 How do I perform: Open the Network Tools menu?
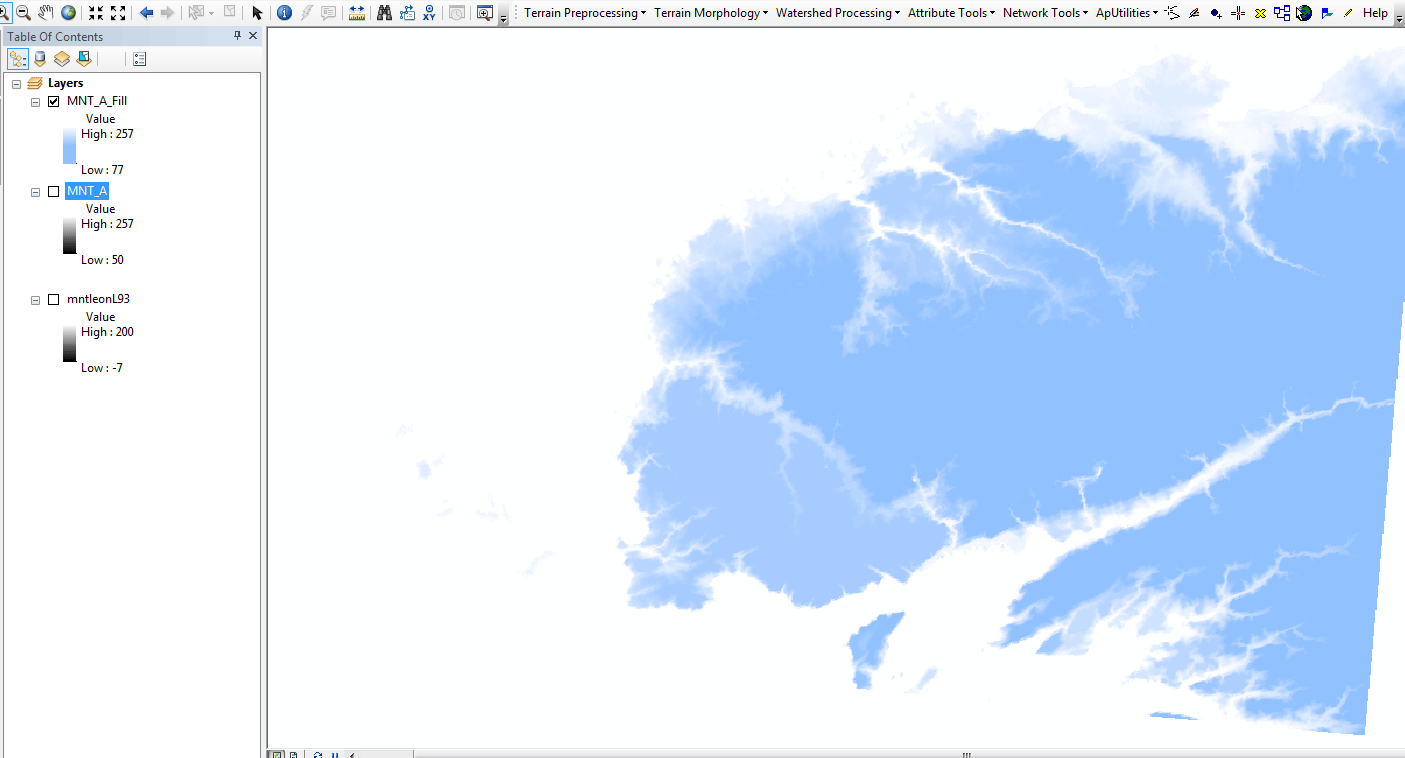(x=1045, y=13)
